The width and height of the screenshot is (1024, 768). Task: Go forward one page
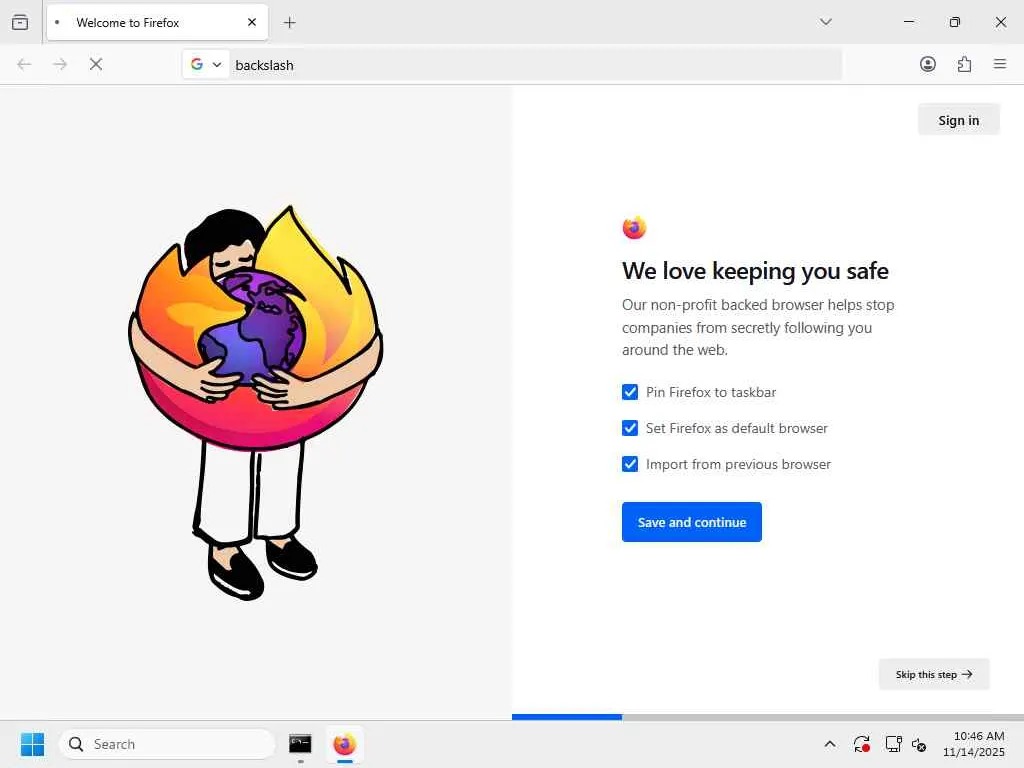click(x=60, y=64)
